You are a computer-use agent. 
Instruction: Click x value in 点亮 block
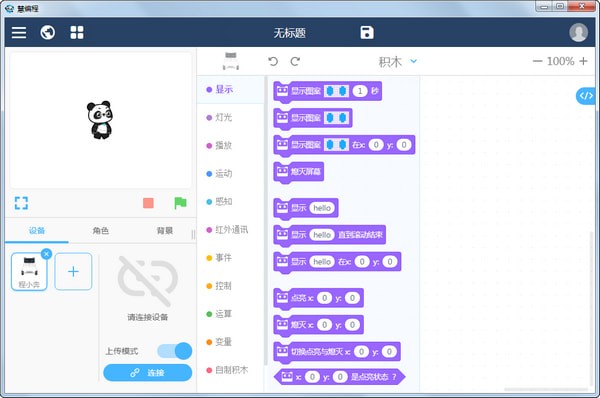tap(324, 298)
